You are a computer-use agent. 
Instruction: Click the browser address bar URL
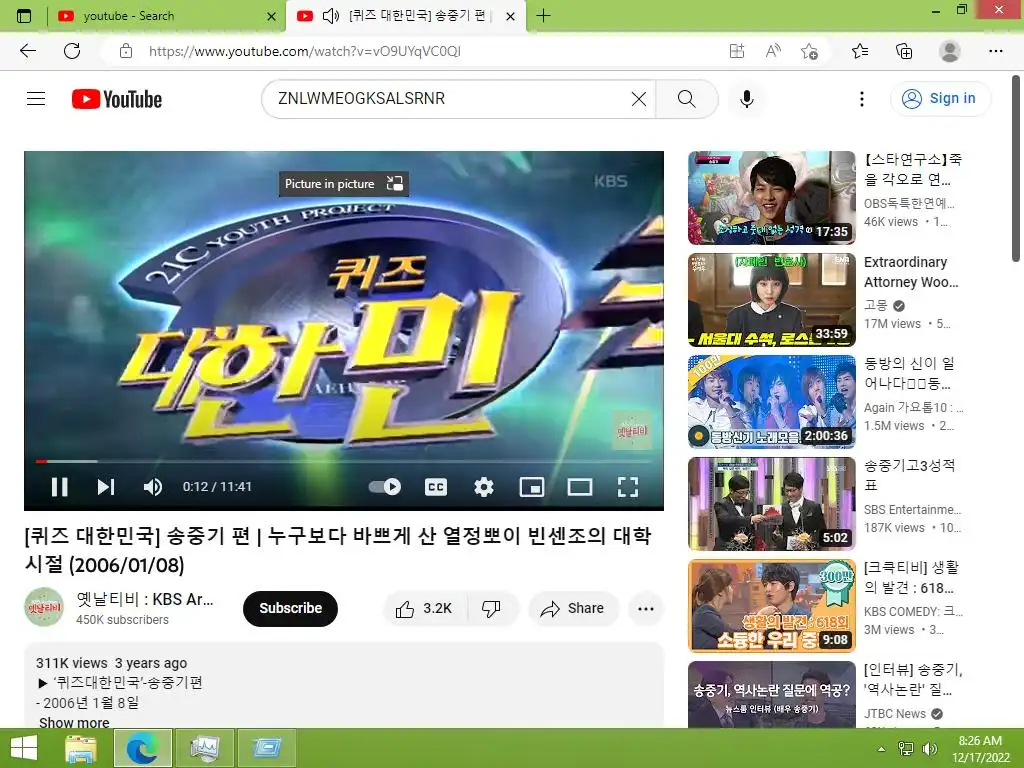point(305,51)
